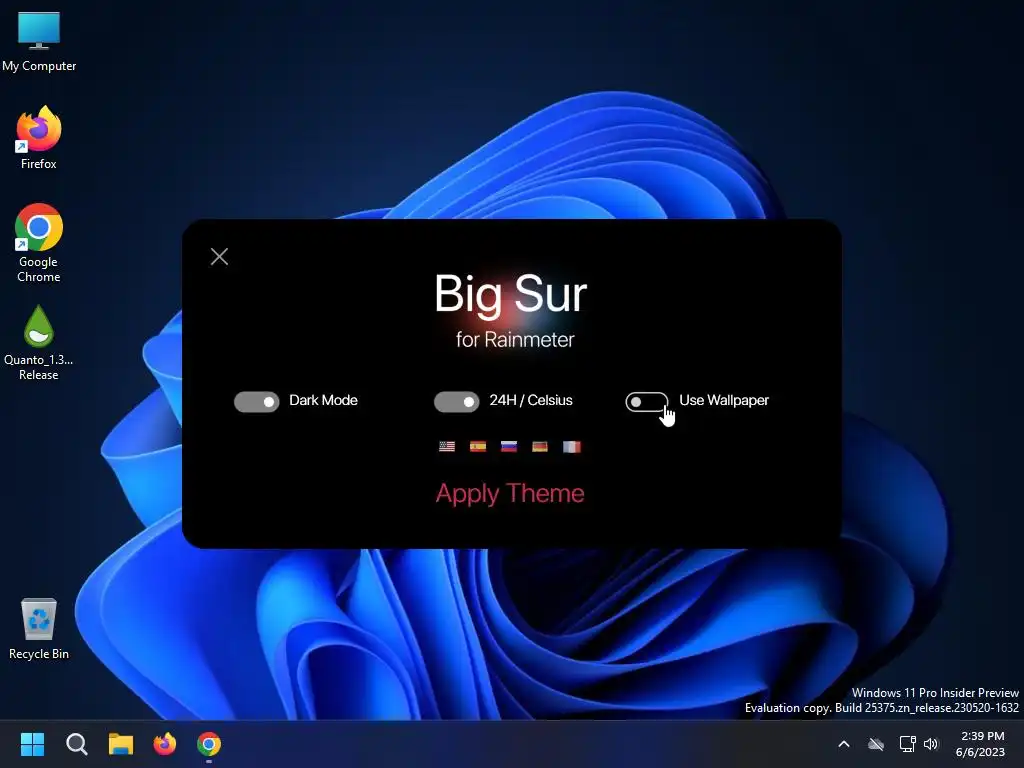Screen dimensions: 1024x768
Task: Select the Russian flag language
Action: pyautogui.click(x=509, y=447)
